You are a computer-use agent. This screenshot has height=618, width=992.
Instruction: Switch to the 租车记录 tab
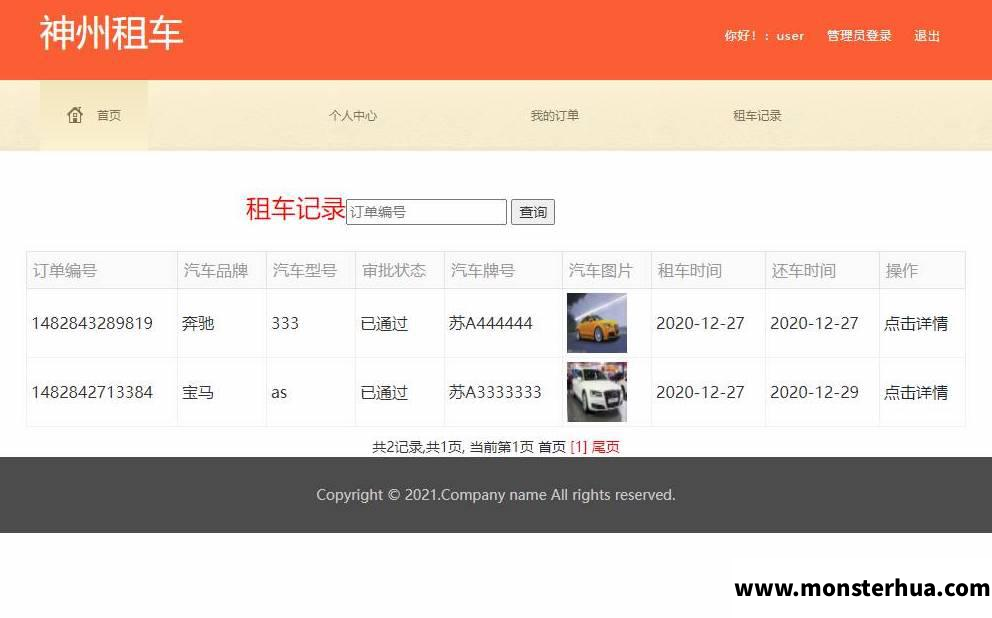pyautogui.click(x=757, y=116)
